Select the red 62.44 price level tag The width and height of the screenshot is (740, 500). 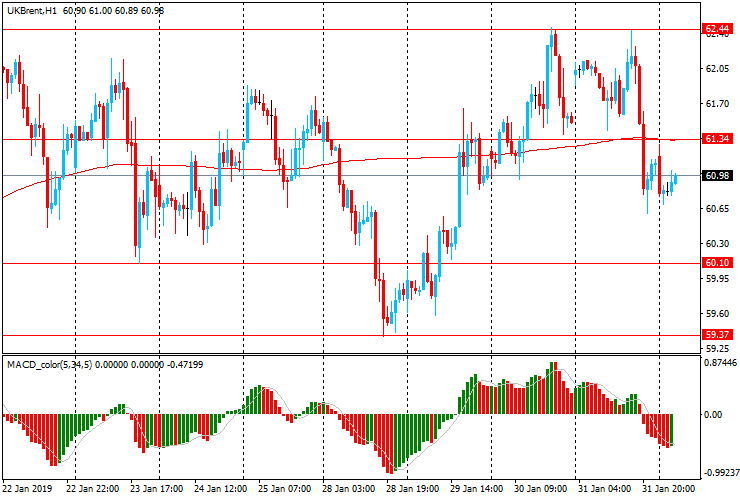(x=715, y=29)
